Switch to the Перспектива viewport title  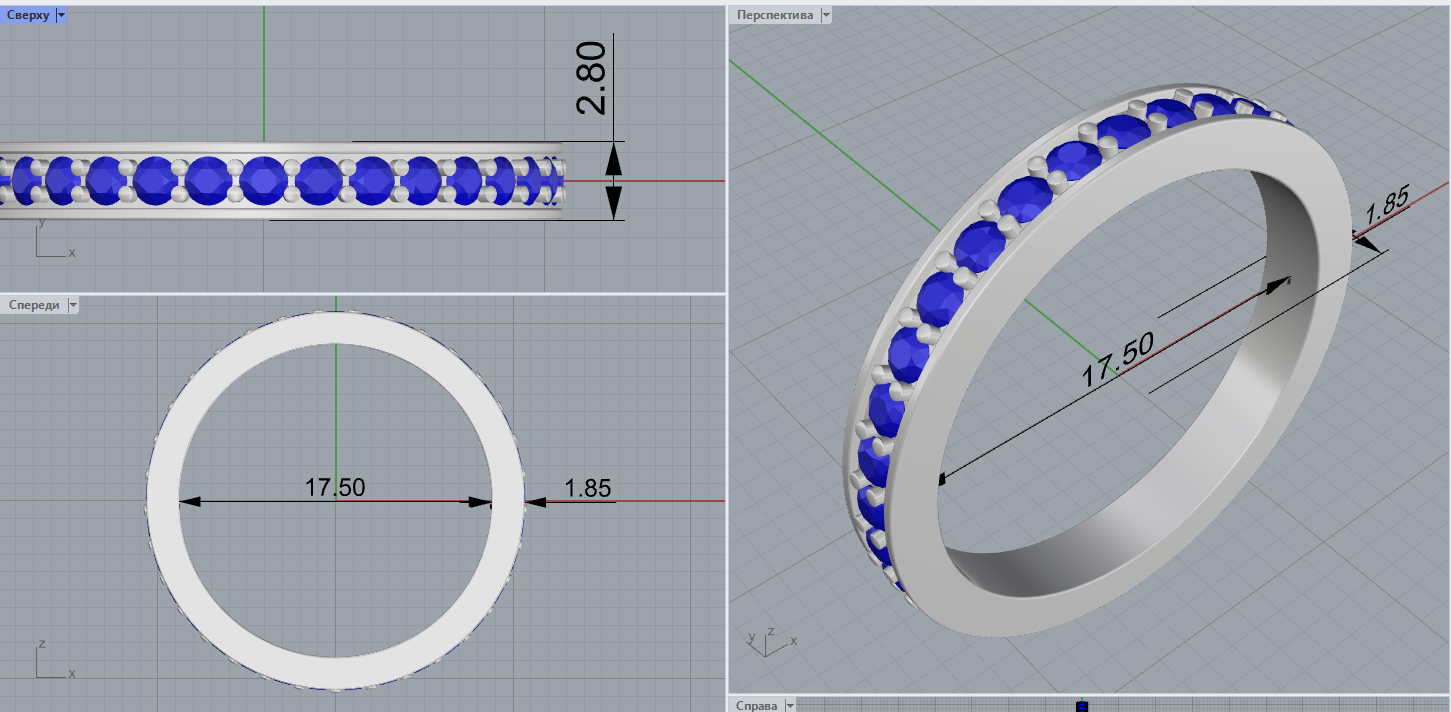[774, 15]
